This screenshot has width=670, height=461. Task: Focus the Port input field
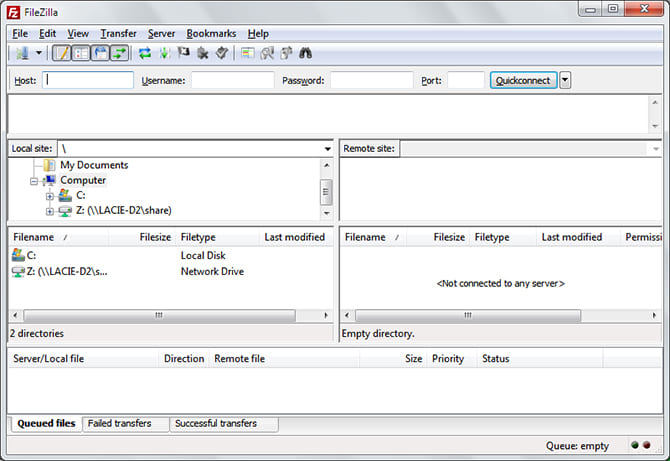466,80
